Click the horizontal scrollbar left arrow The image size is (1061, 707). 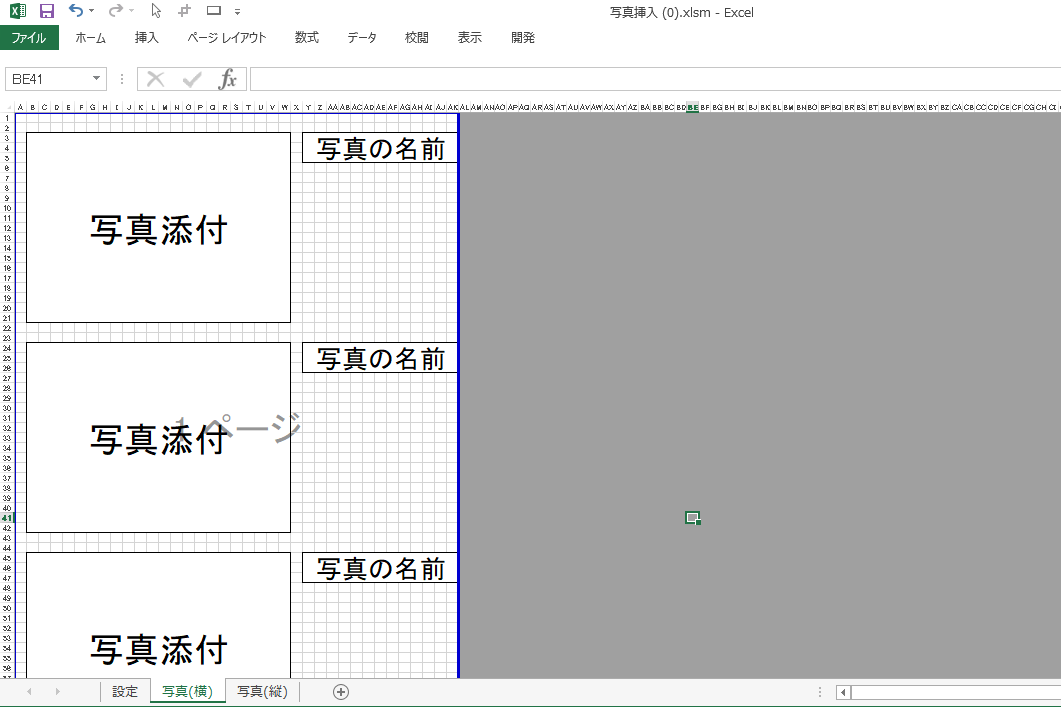[843, 692]
